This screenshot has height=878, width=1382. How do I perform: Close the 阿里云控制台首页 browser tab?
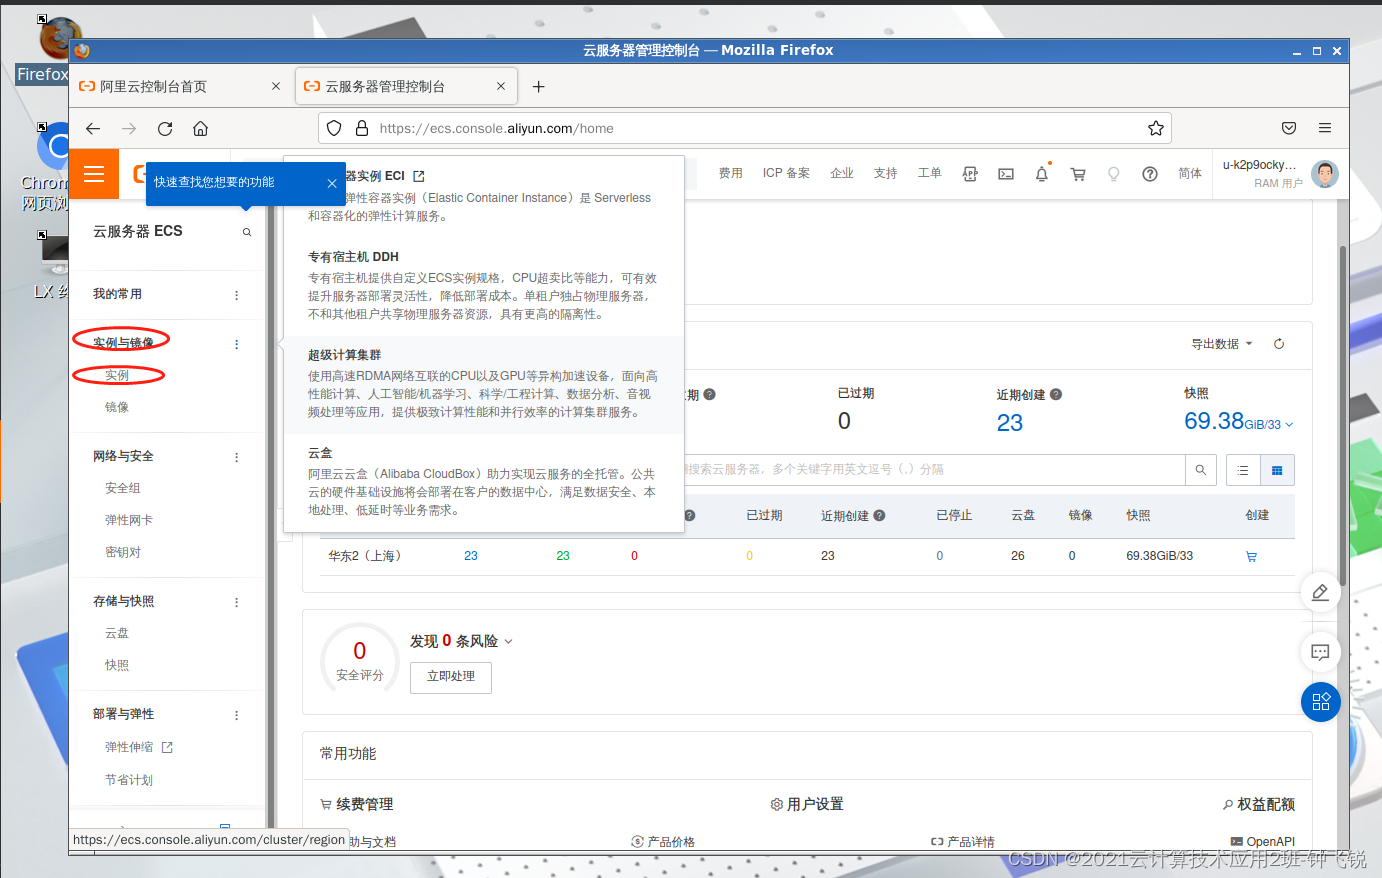click(276, 87)
